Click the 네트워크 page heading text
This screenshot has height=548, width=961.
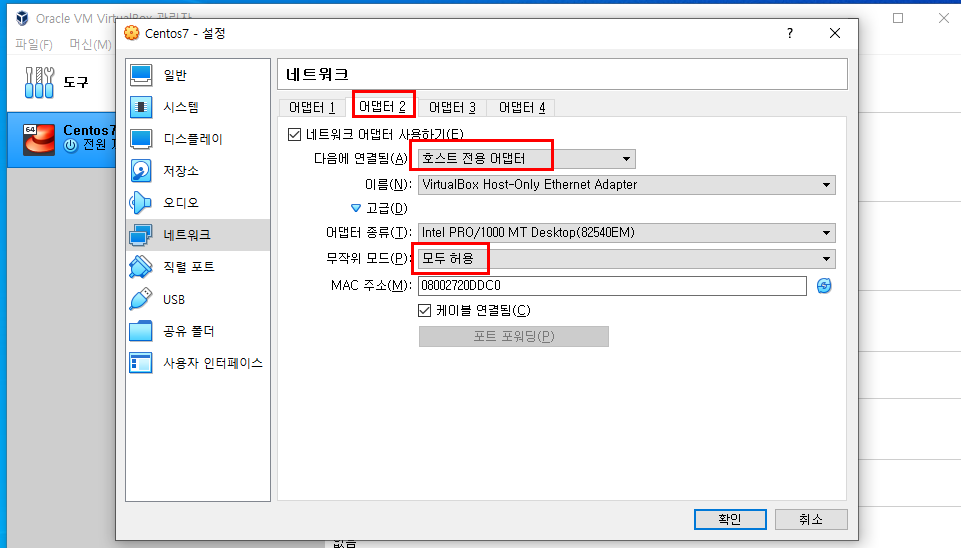[317, 75]
